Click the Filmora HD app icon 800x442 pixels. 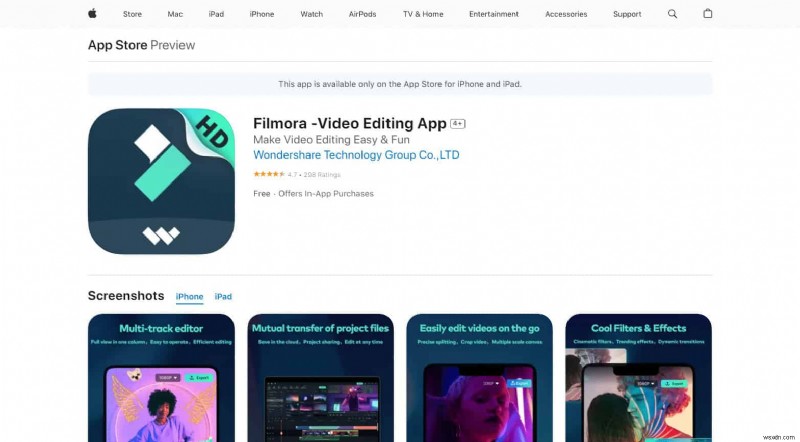(x=161, y=181)
